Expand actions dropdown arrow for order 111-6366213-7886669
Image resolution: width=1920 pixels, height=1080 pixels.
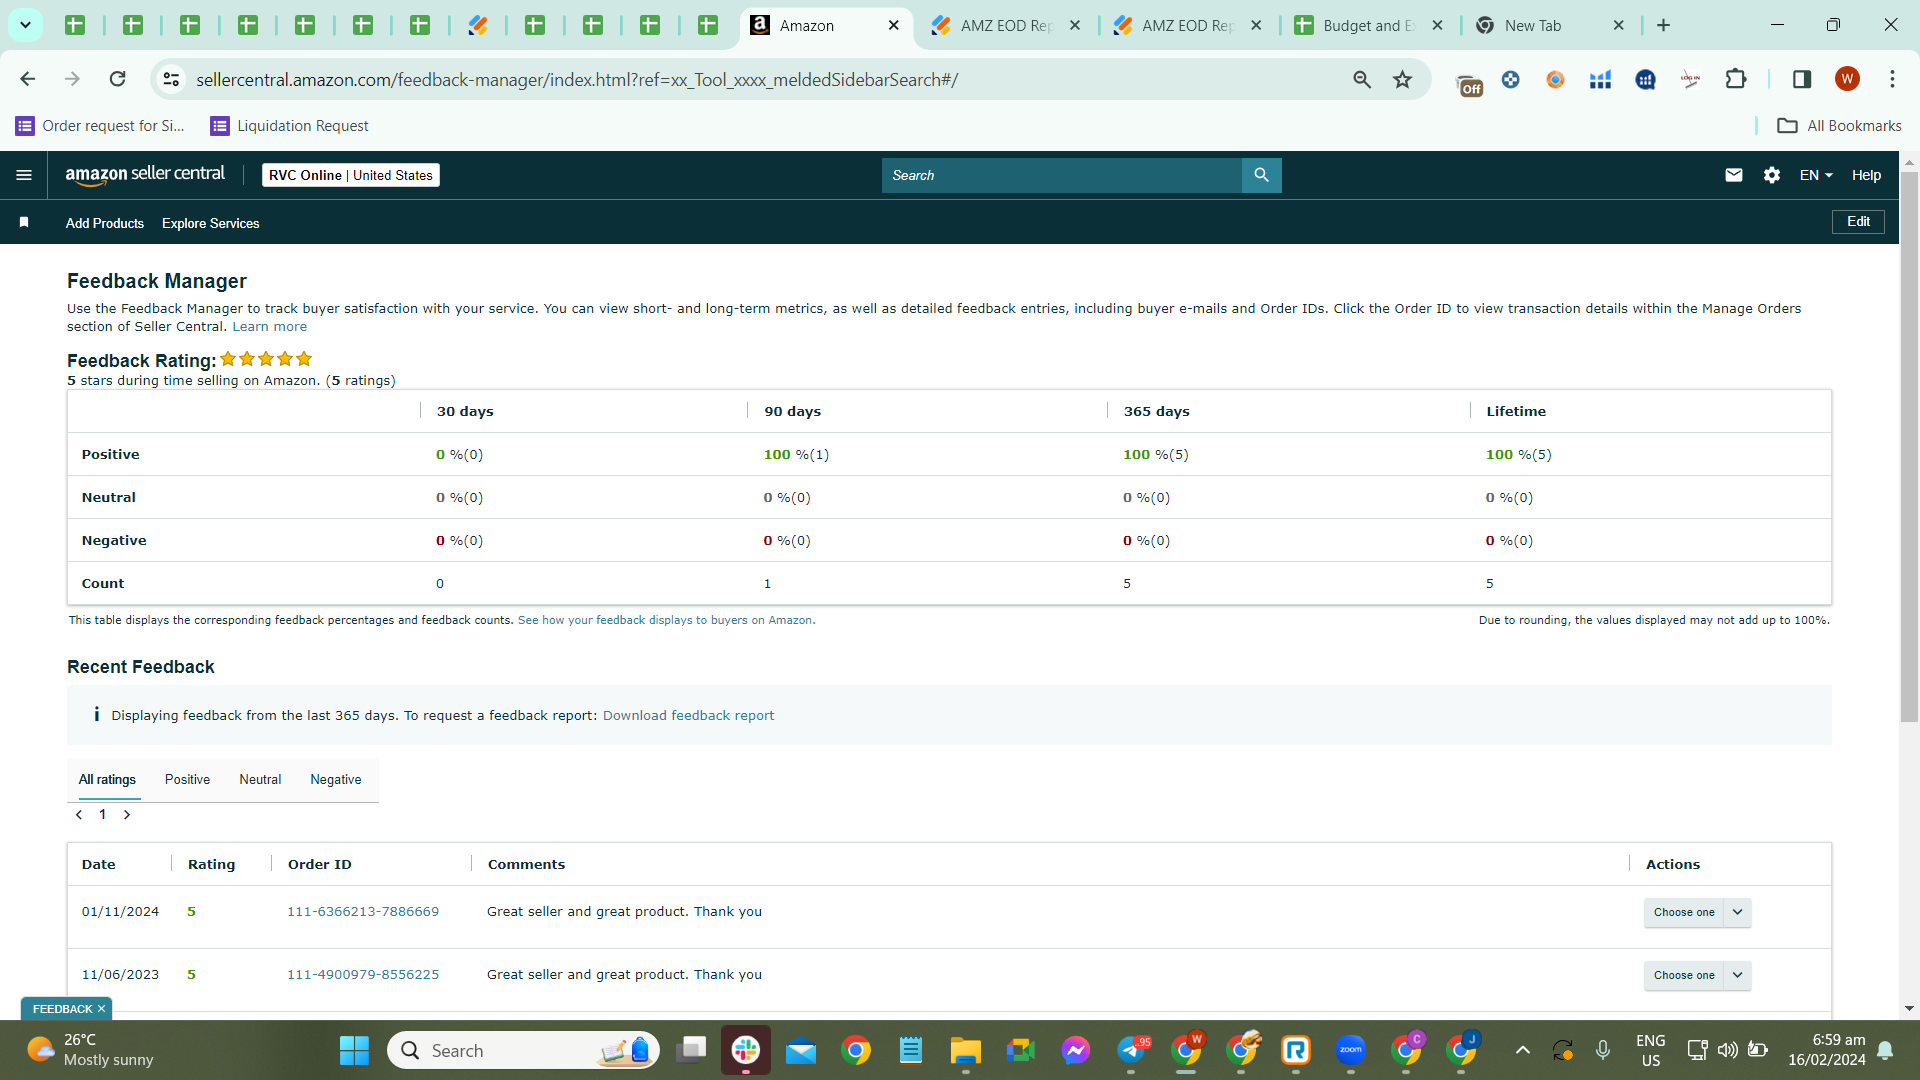click(1738, 912)
